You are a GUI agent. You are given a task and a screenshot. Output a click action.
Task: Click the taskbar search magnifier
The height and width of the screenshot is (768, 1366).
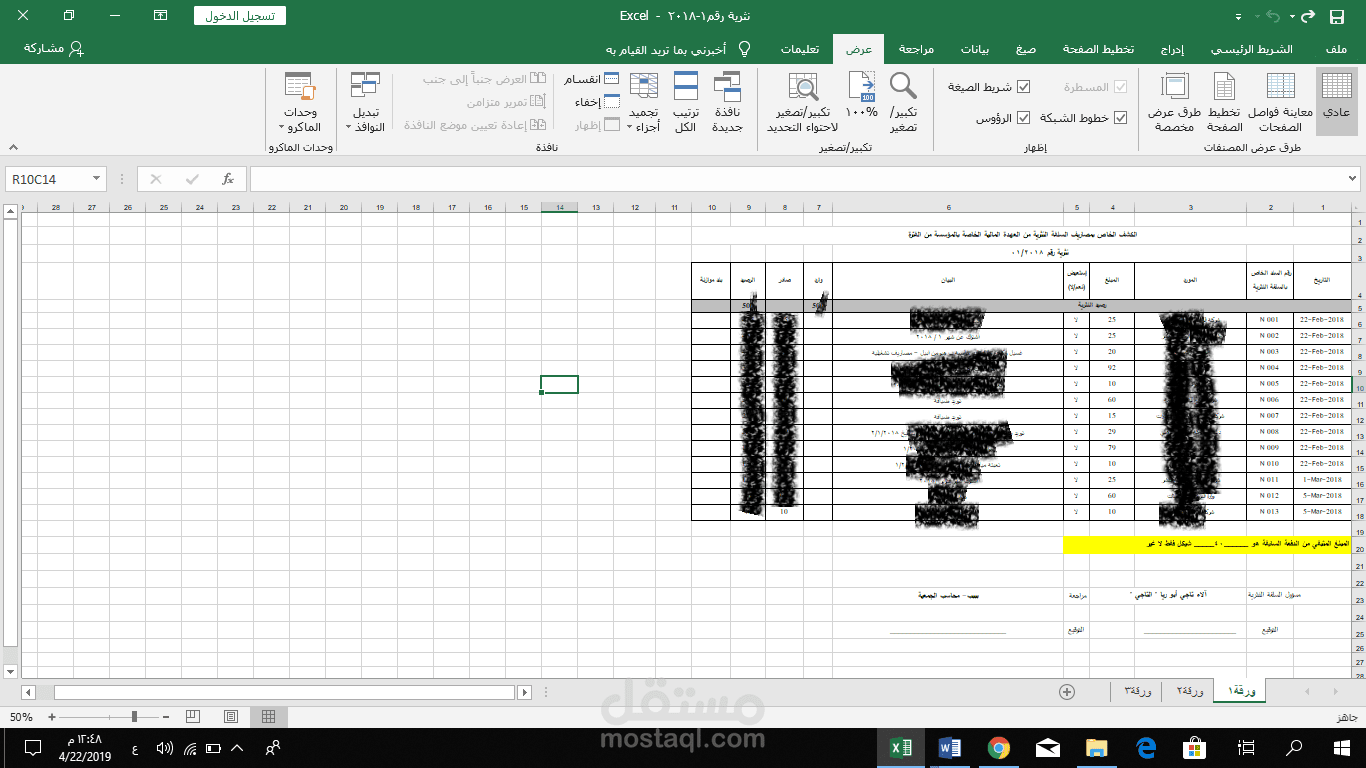(x=1294, y=747)
